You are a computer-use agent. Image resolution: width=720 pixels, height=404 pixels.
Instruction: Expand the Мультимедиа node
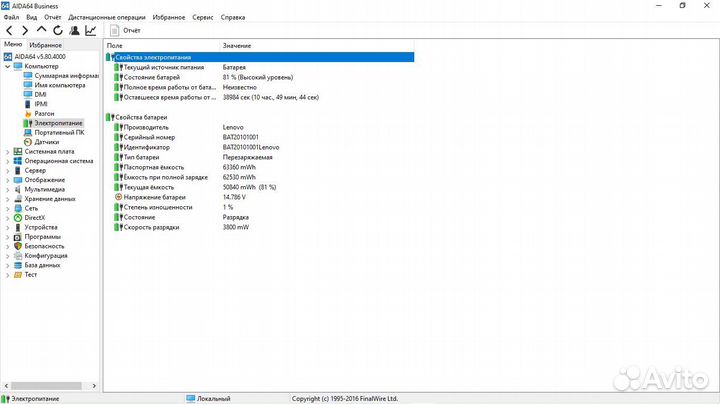(7, 189)
